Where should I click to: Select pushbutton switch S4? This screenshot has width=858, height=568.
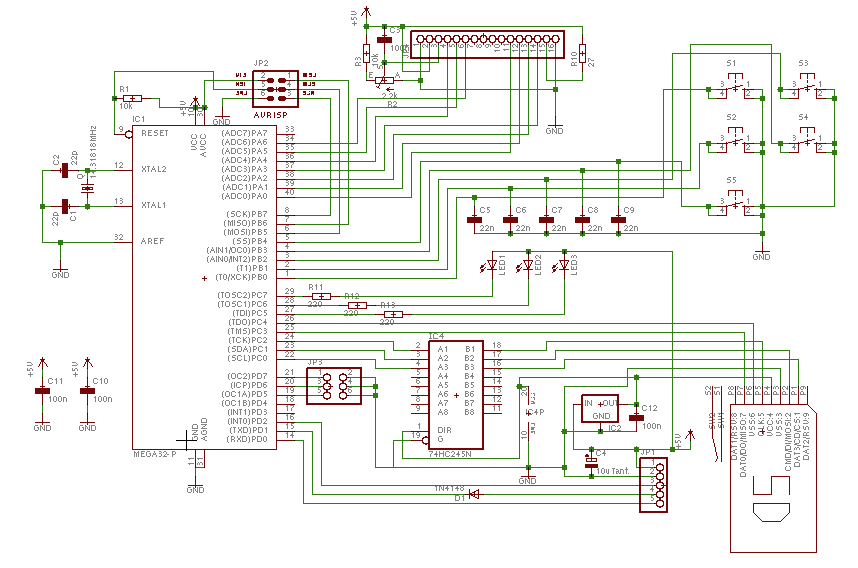pos(808,143)
